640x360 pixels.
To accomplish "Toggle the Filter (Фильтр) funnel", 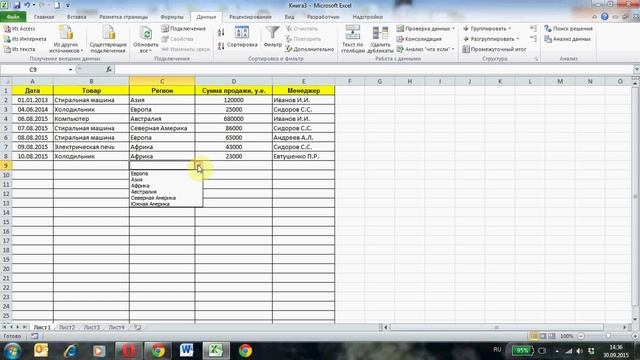I will (x=272, y=37).
